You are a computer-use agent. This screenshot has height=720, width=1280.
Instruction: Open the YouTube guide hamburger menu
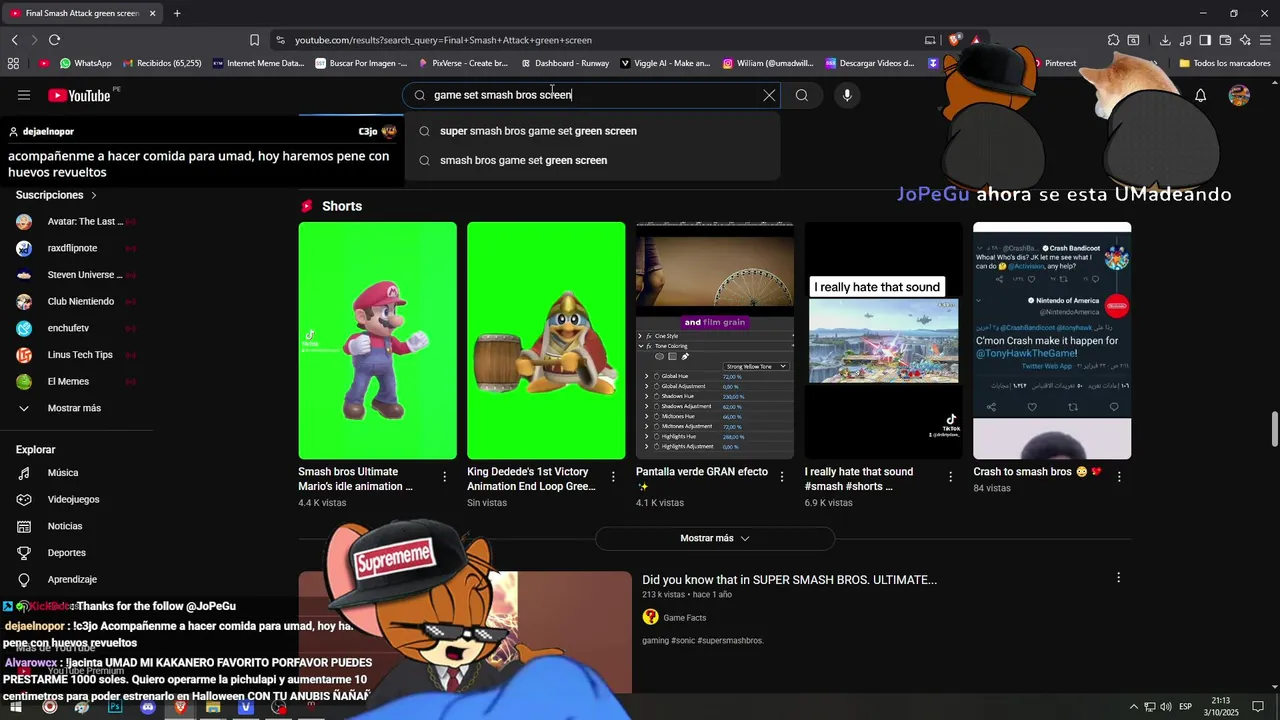coord(24,95)
